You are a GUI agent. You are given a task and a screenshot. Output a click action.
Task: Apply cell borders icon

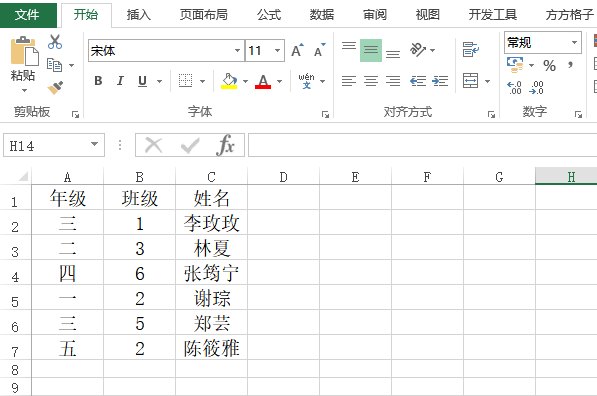click(185, 81)
